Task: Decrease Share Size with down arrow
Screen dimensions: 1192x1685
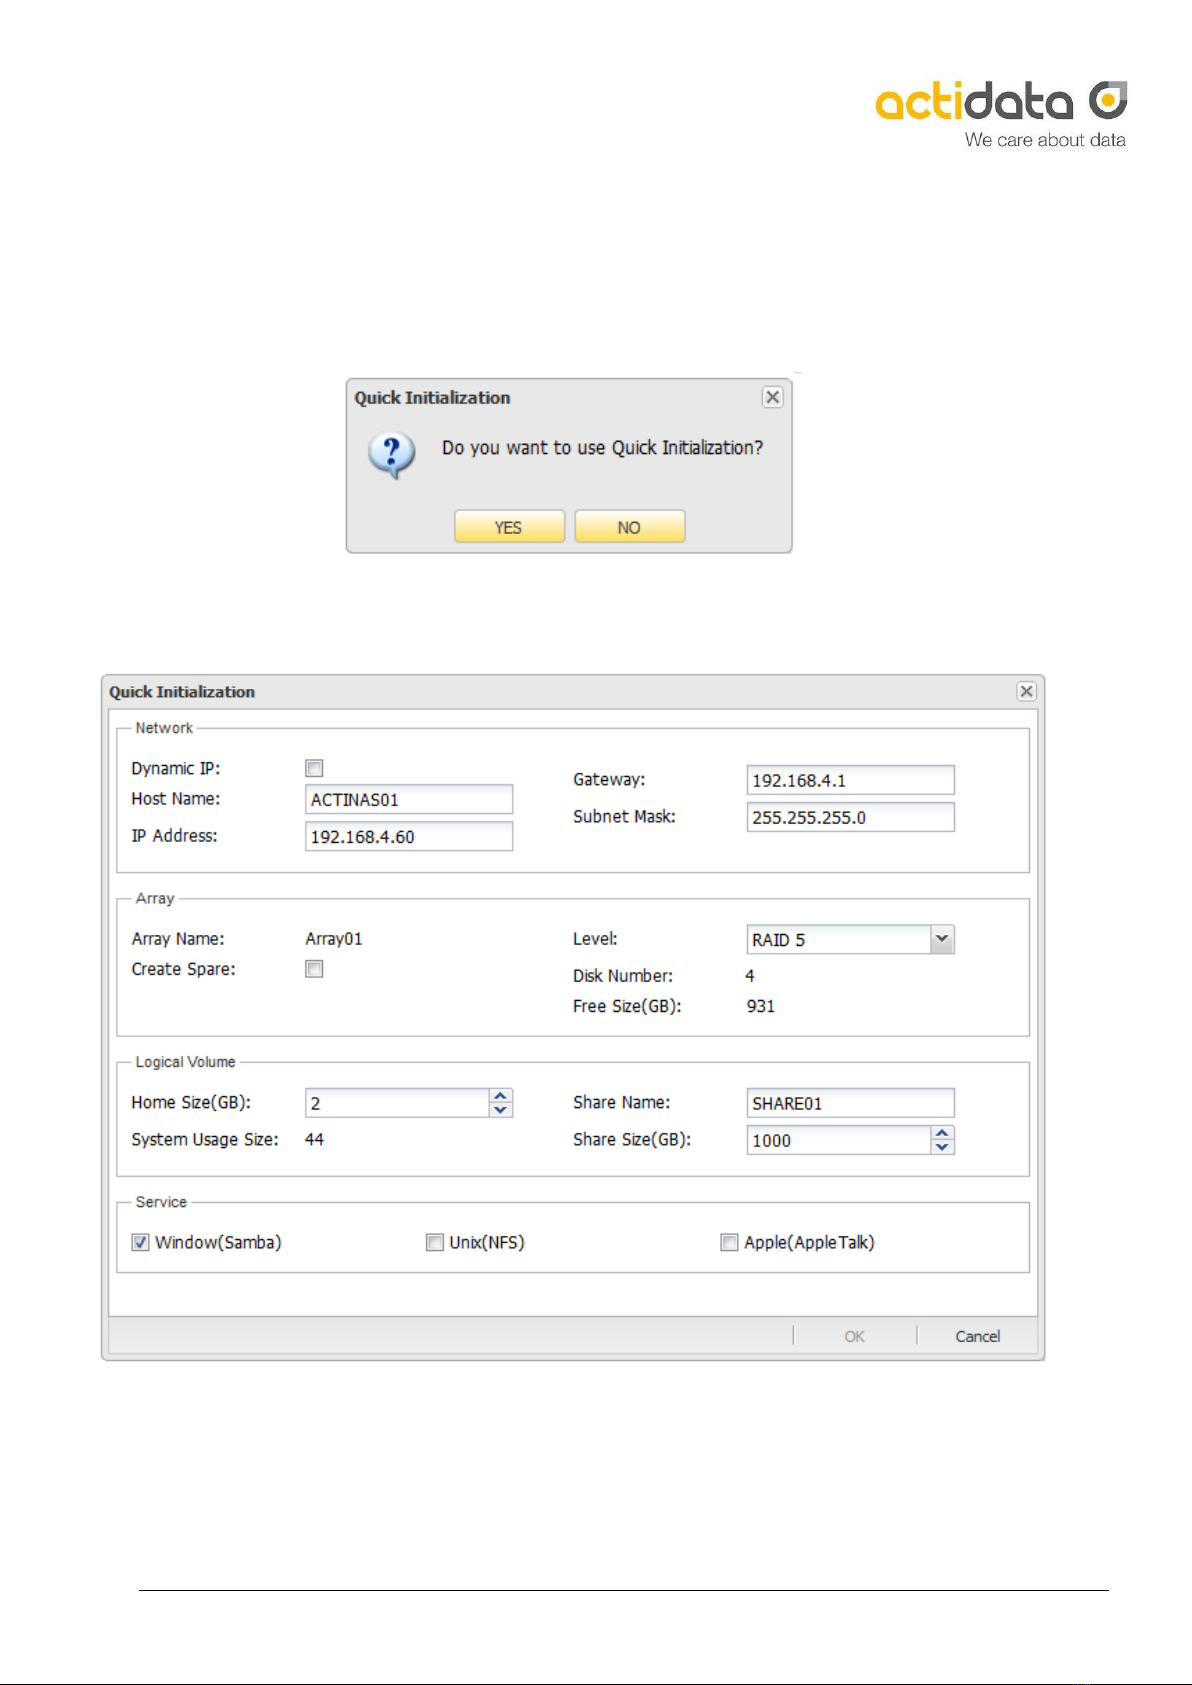Action: [942, 1147]
